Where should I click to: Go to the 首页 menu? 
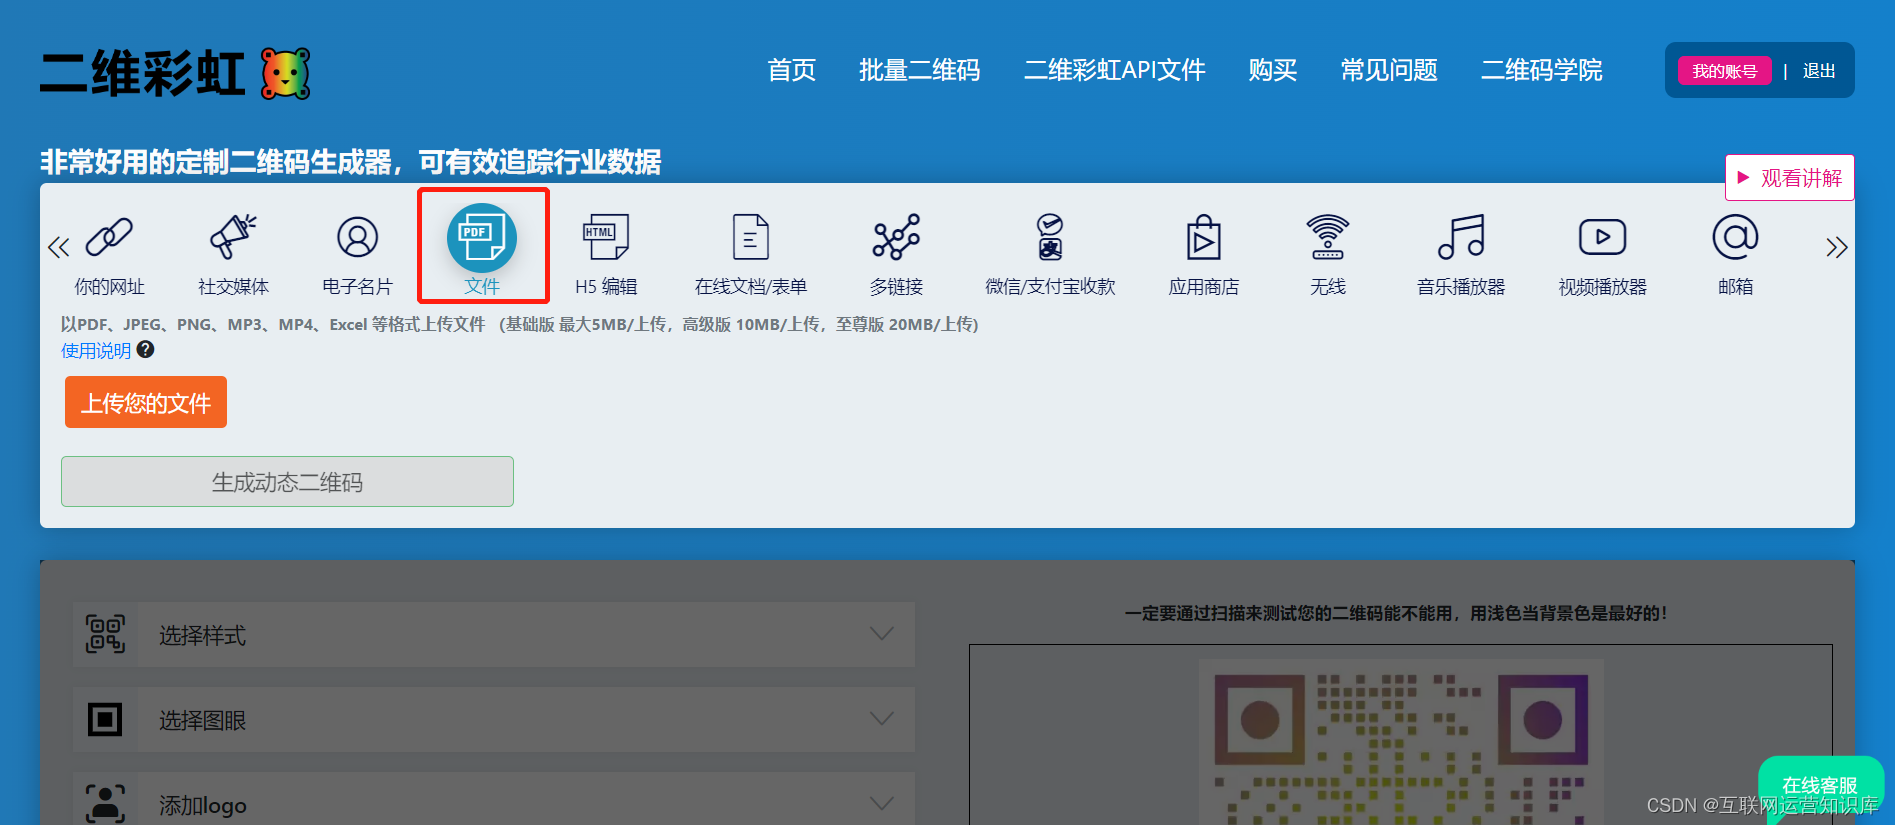coord(792,70)
